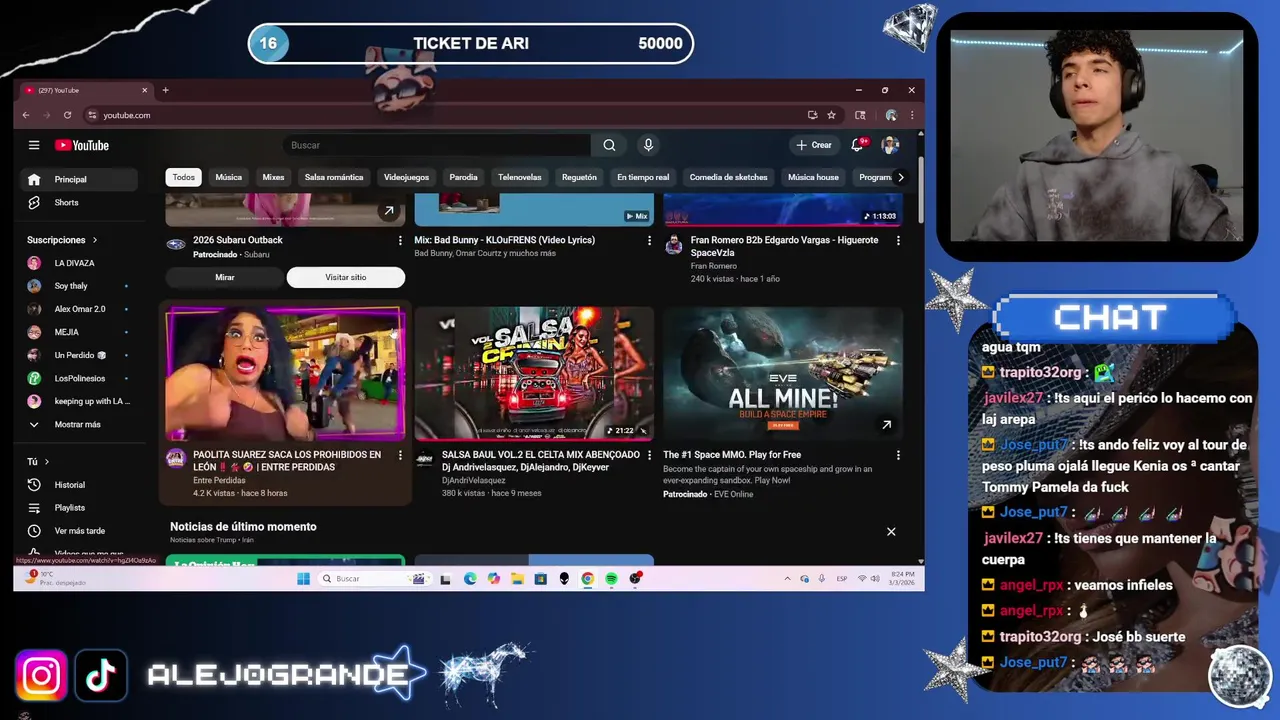This screenshot has height=720, width=1280.
Task: Expand Suscripciones section chevron
Action: pyautogui.click(x=95, y=240)
